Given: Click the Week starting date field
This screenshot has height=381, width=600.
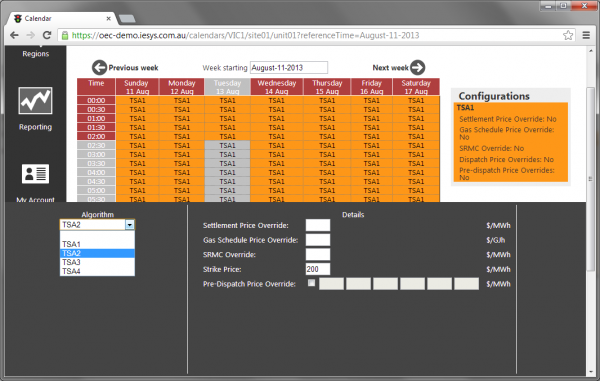Looking at the screenshot, I should coord(289,68).
